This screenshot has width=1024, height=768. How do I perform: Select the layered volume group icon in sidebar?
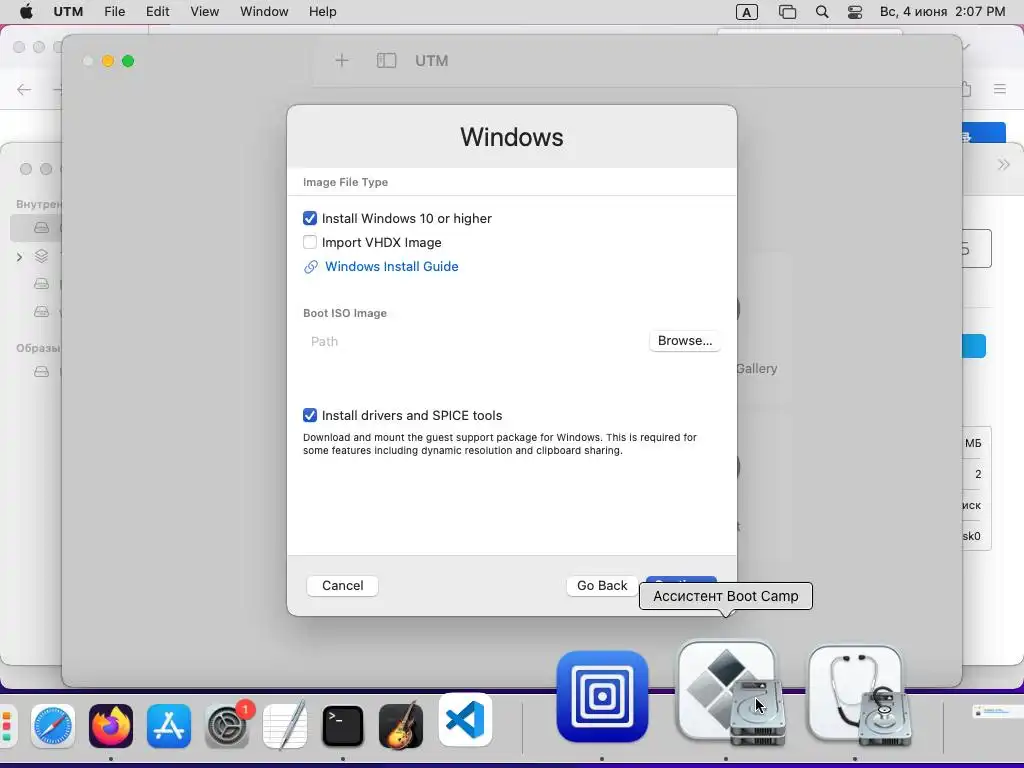click(x=41, y=256)
